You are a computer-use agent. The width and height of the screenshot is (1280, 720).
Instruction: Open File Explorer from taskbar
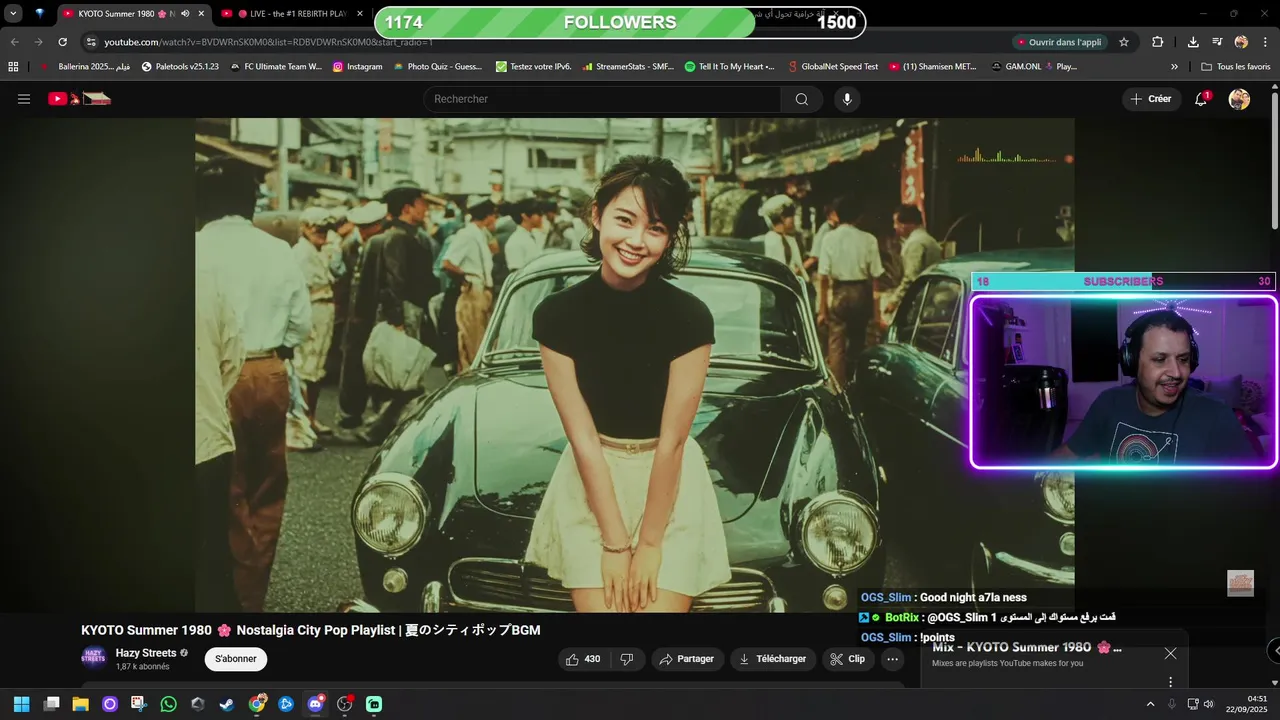click(80, 704)
